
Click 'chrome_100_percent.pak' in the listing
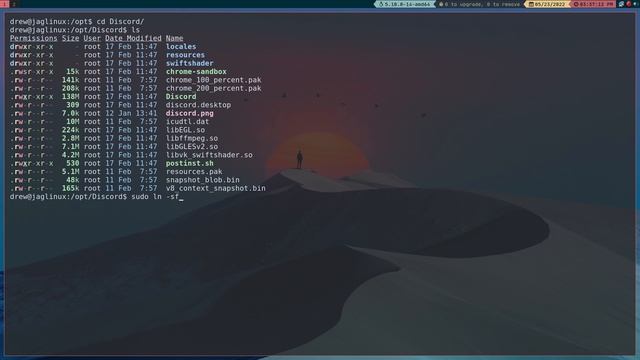213,80
